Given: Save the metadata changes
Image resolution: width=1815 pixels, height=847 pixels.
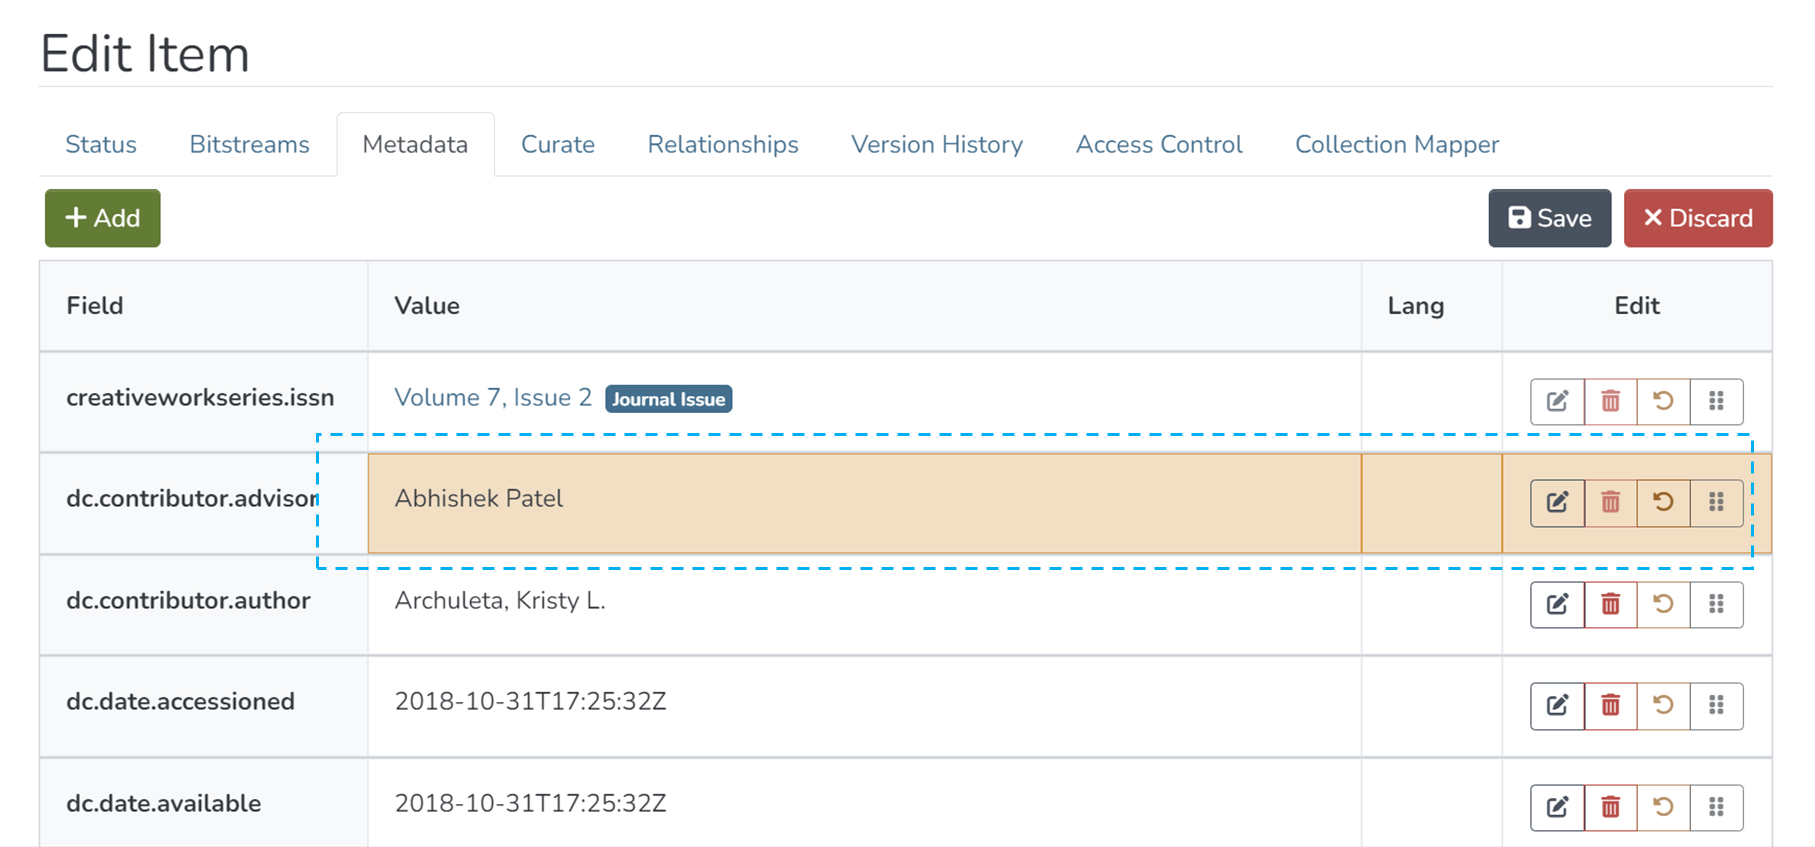Looking at the screenshot, I should coord(1549,218).
